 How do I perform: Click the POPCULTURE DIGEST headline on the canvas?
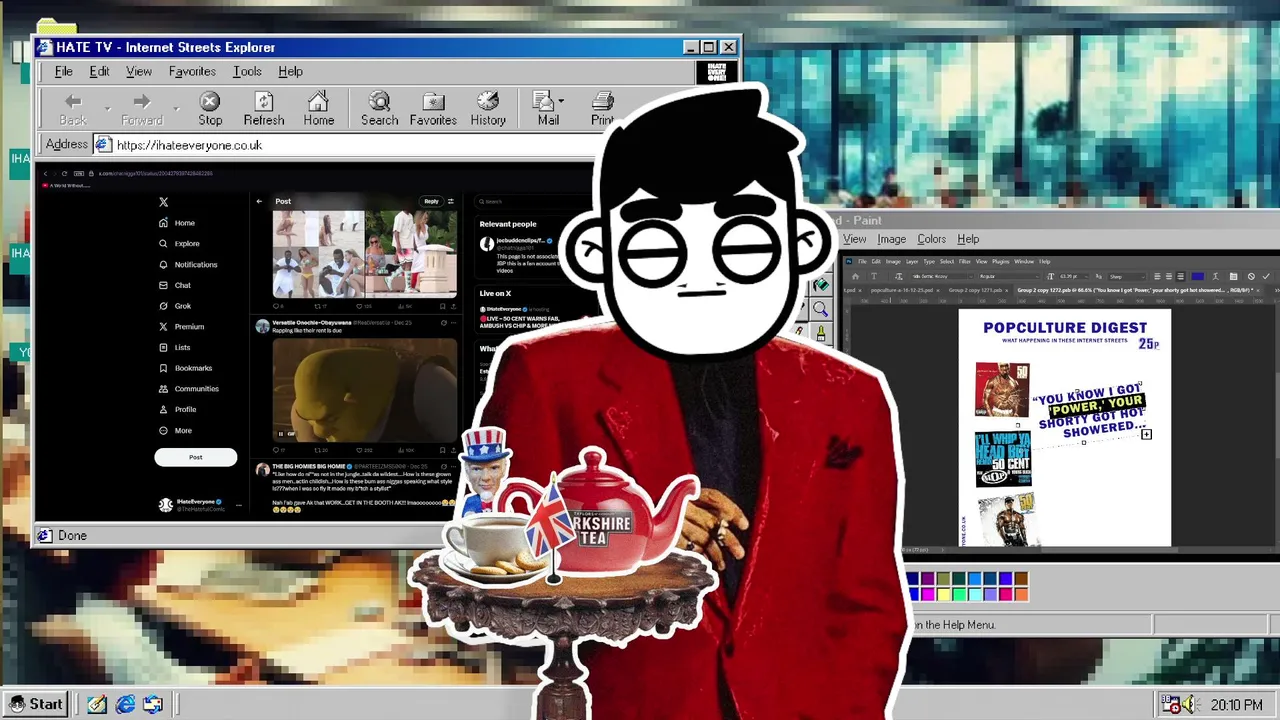click(1065, 327)
